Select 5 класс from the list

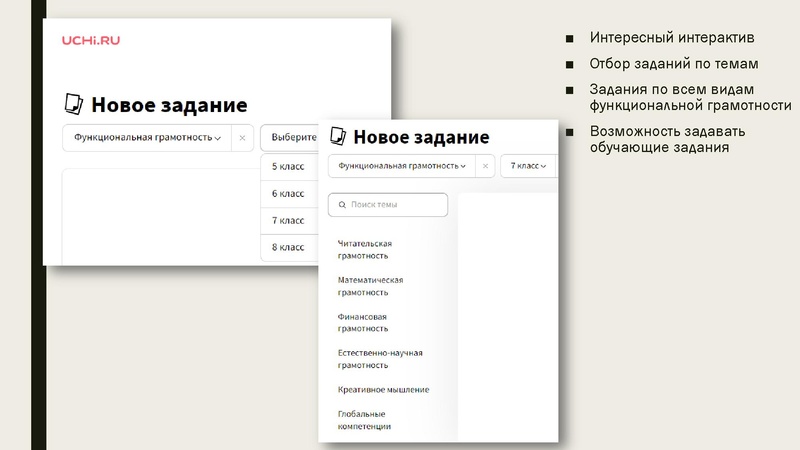tap(289, 166)
